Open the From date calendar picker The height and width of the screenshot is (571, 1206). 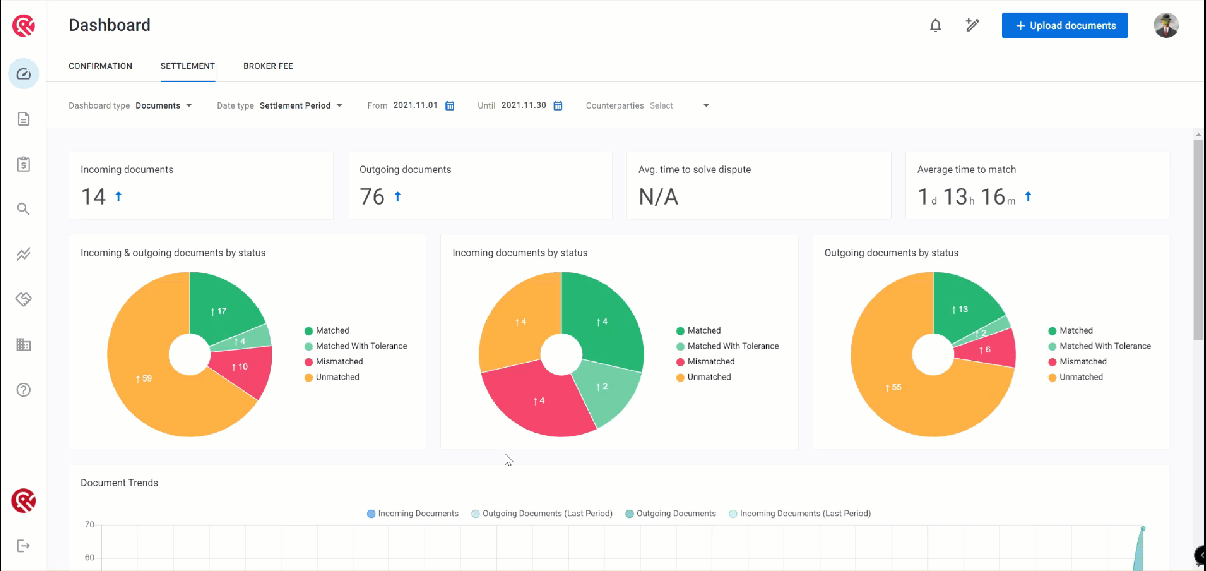[x=450, y=106]
